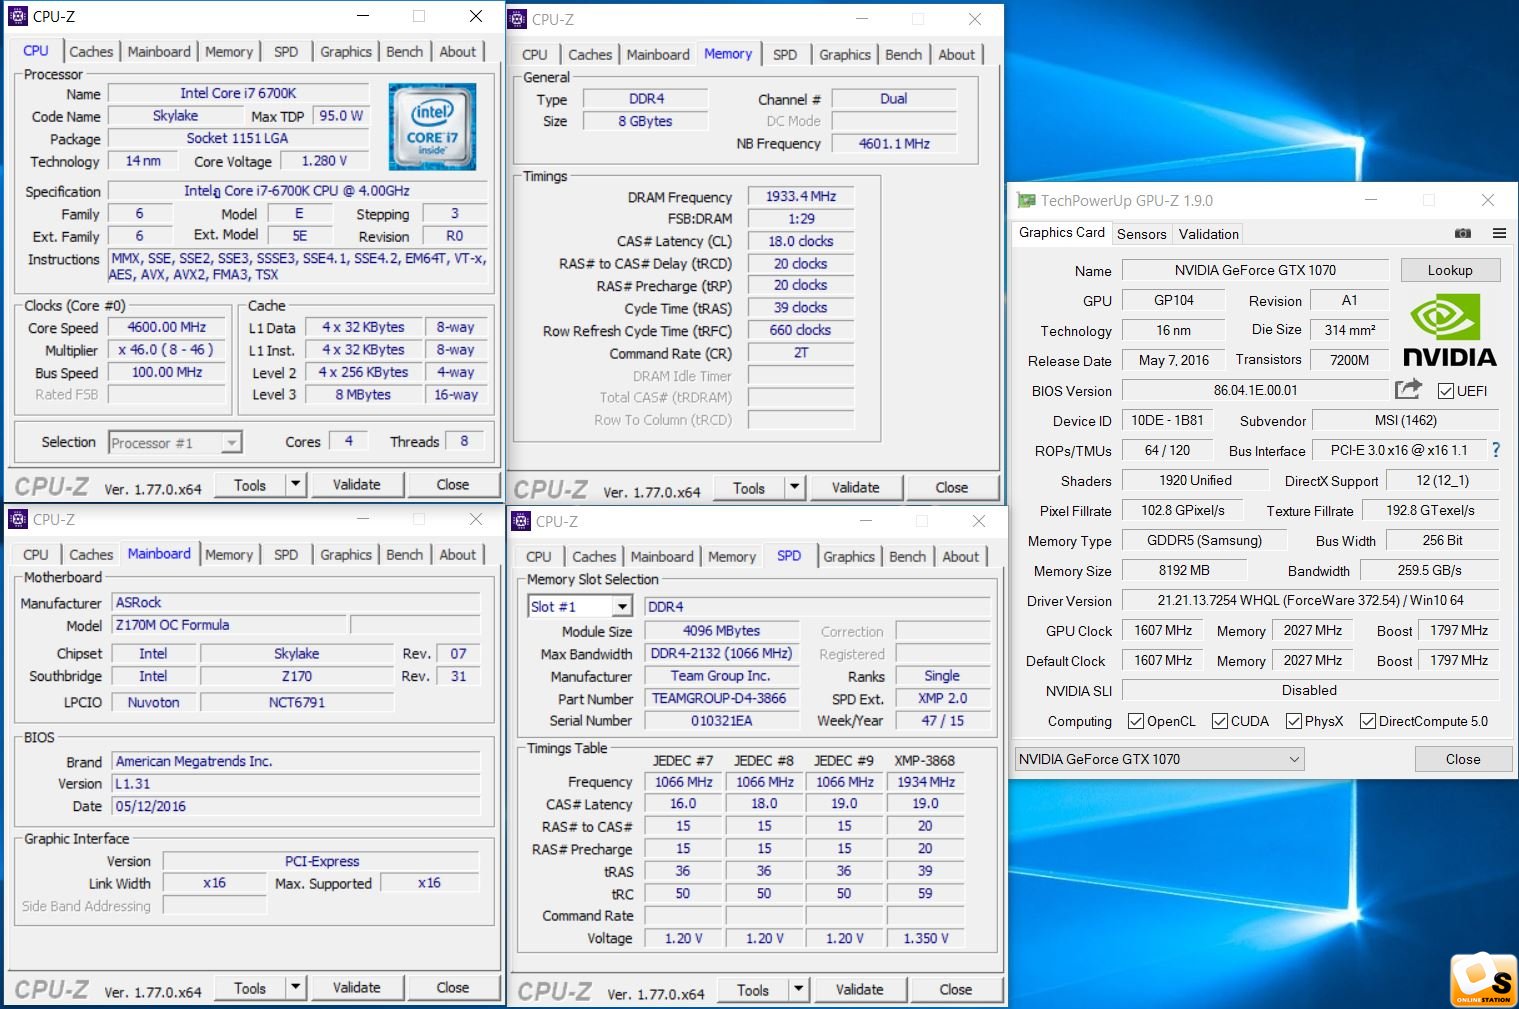
Task: Open CPU tab in Memory window
Action: [535, 55]
